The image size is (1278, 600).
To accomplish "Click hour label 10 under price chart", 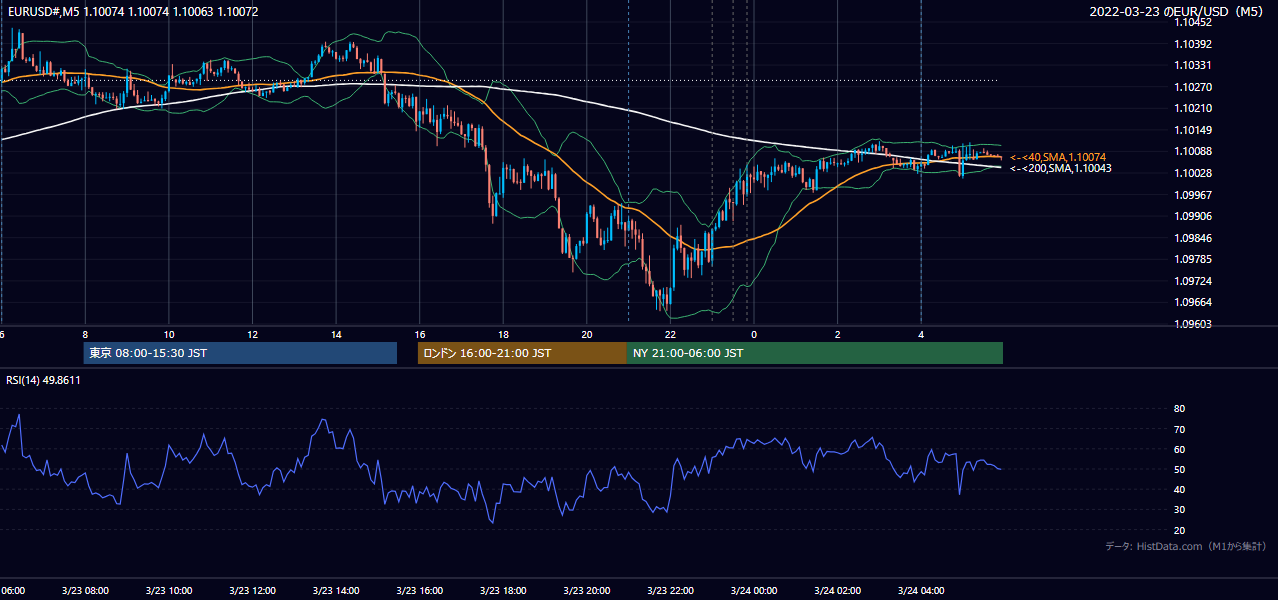I will 169,335.
